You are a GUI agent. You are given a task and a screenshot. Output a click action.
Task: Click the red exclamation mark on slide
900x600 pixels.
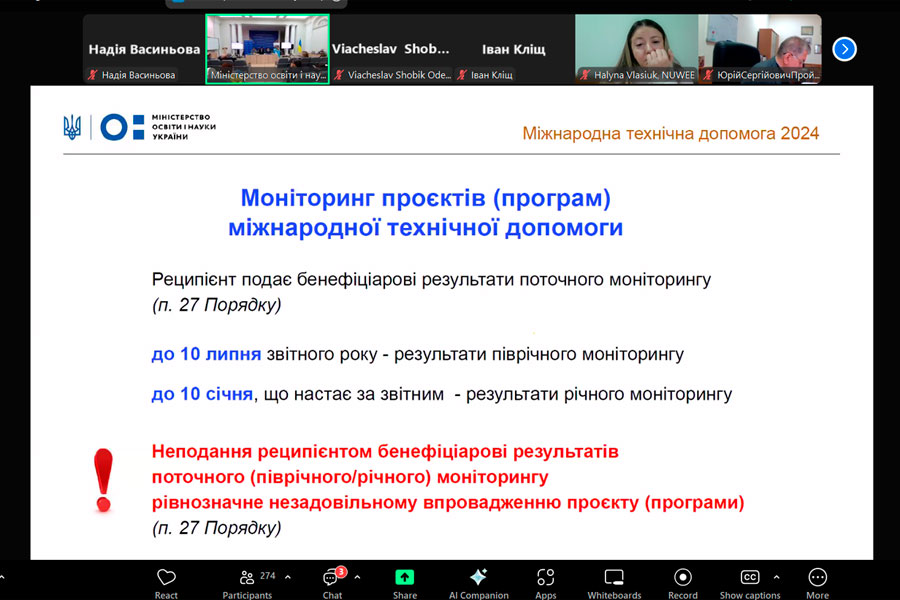(103, 480)
